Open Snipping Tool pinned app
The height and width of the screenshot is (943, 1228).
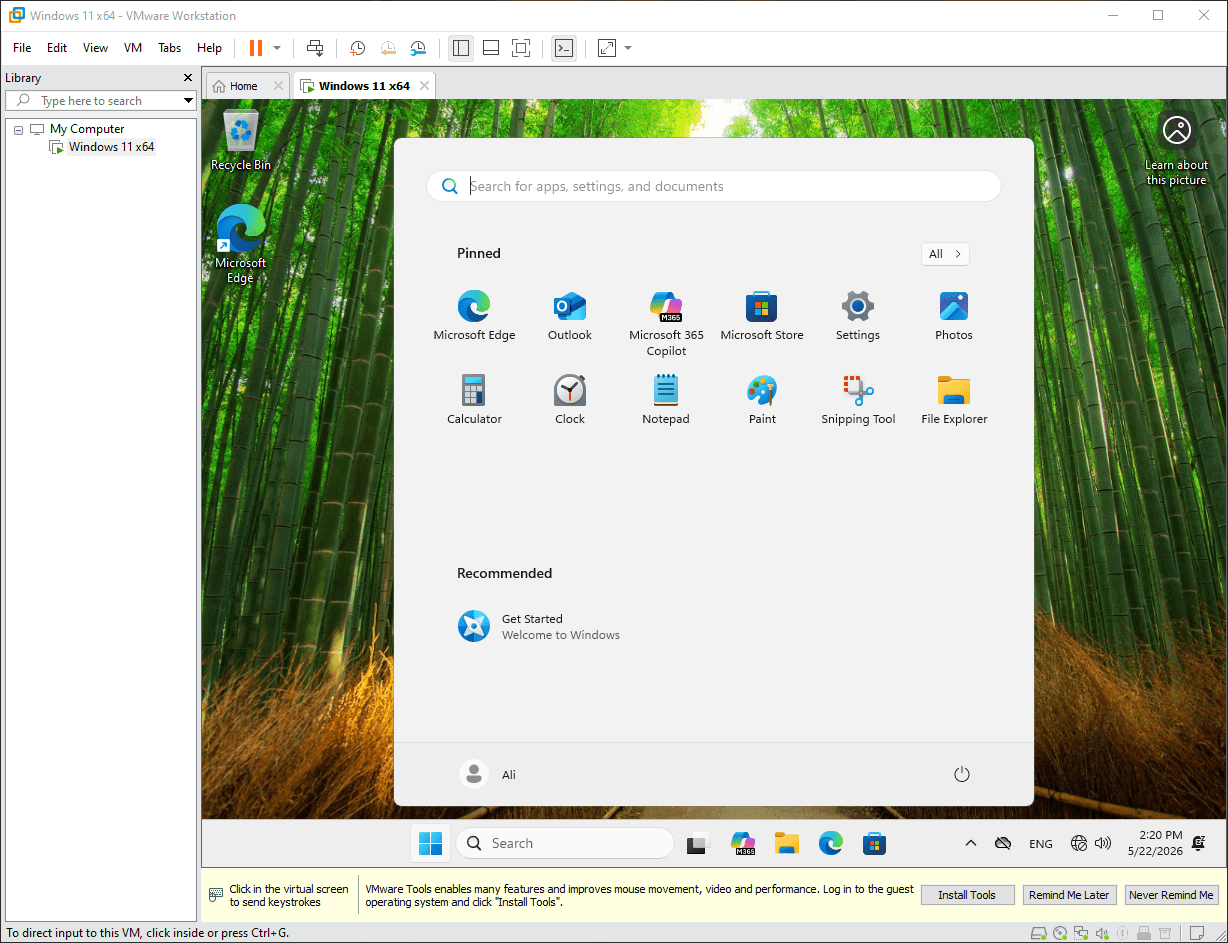pos(858,400)
